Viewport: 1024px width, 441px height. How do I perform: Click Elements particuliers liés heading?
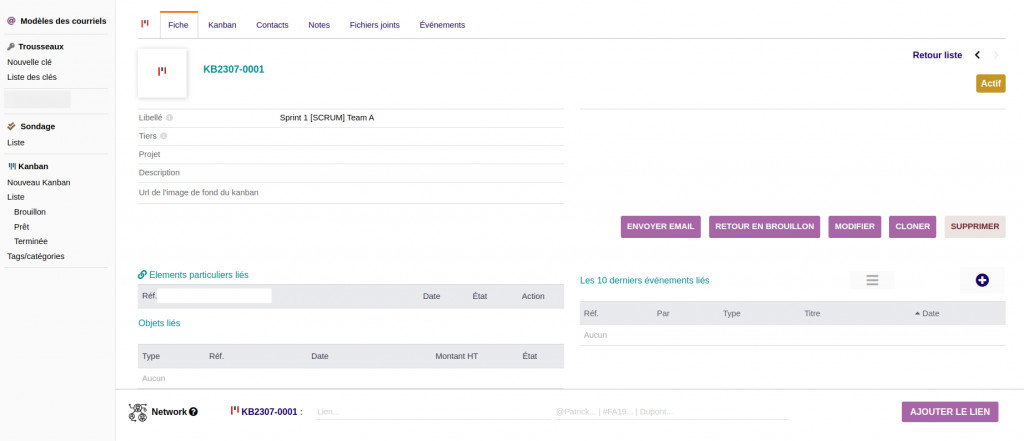[199, 275]
